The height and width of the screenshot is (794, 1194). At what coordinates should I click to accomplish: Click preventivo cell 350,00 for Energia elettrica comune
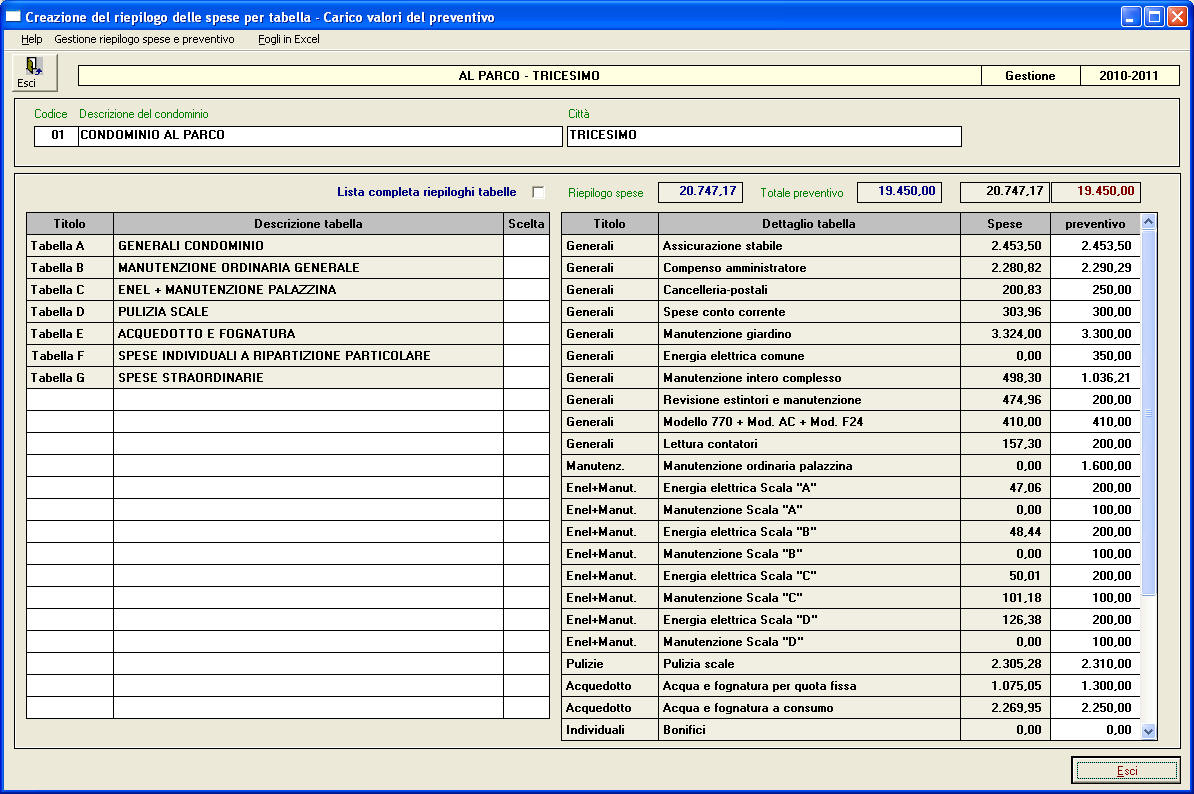1095,356
